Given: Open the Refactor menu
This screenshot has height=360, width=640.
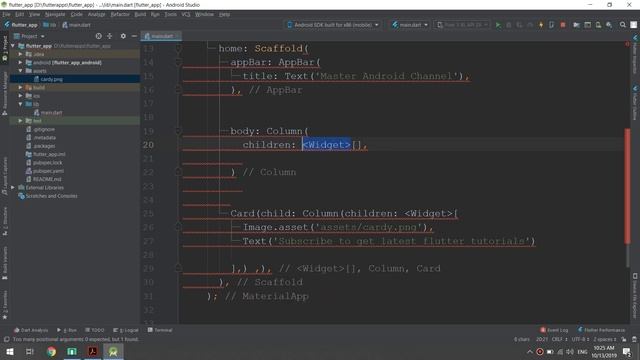Looking at the screenshot, I should click(x=120, y=14).
